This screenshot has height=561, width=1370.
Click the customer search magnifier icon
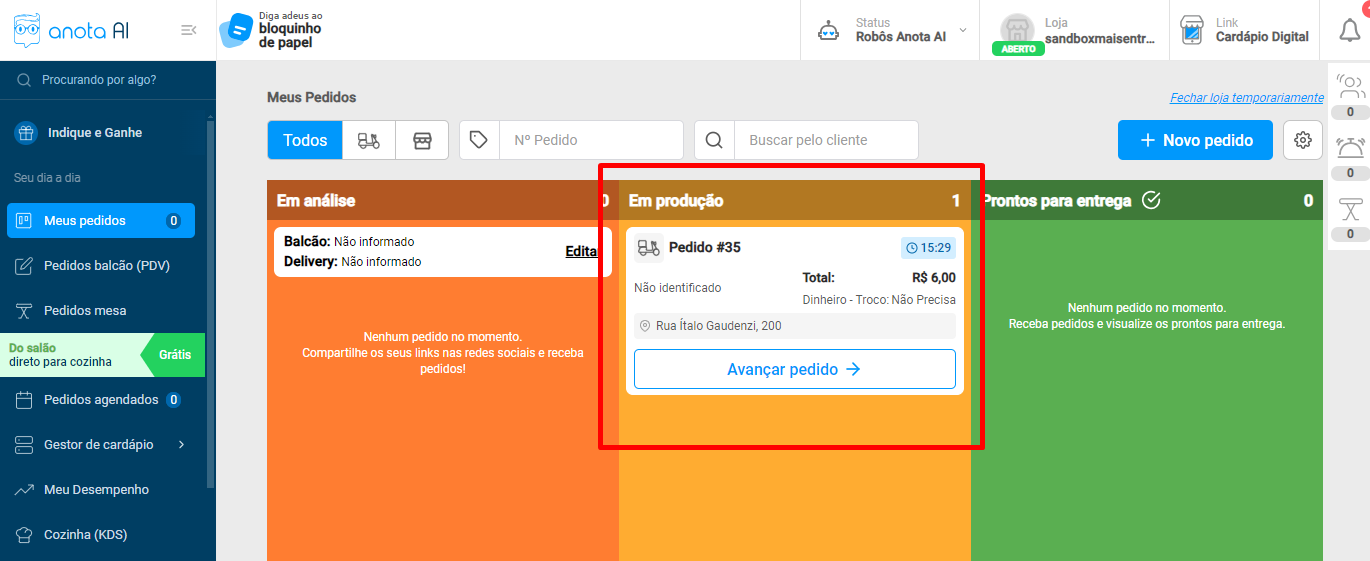click(714, 140)
